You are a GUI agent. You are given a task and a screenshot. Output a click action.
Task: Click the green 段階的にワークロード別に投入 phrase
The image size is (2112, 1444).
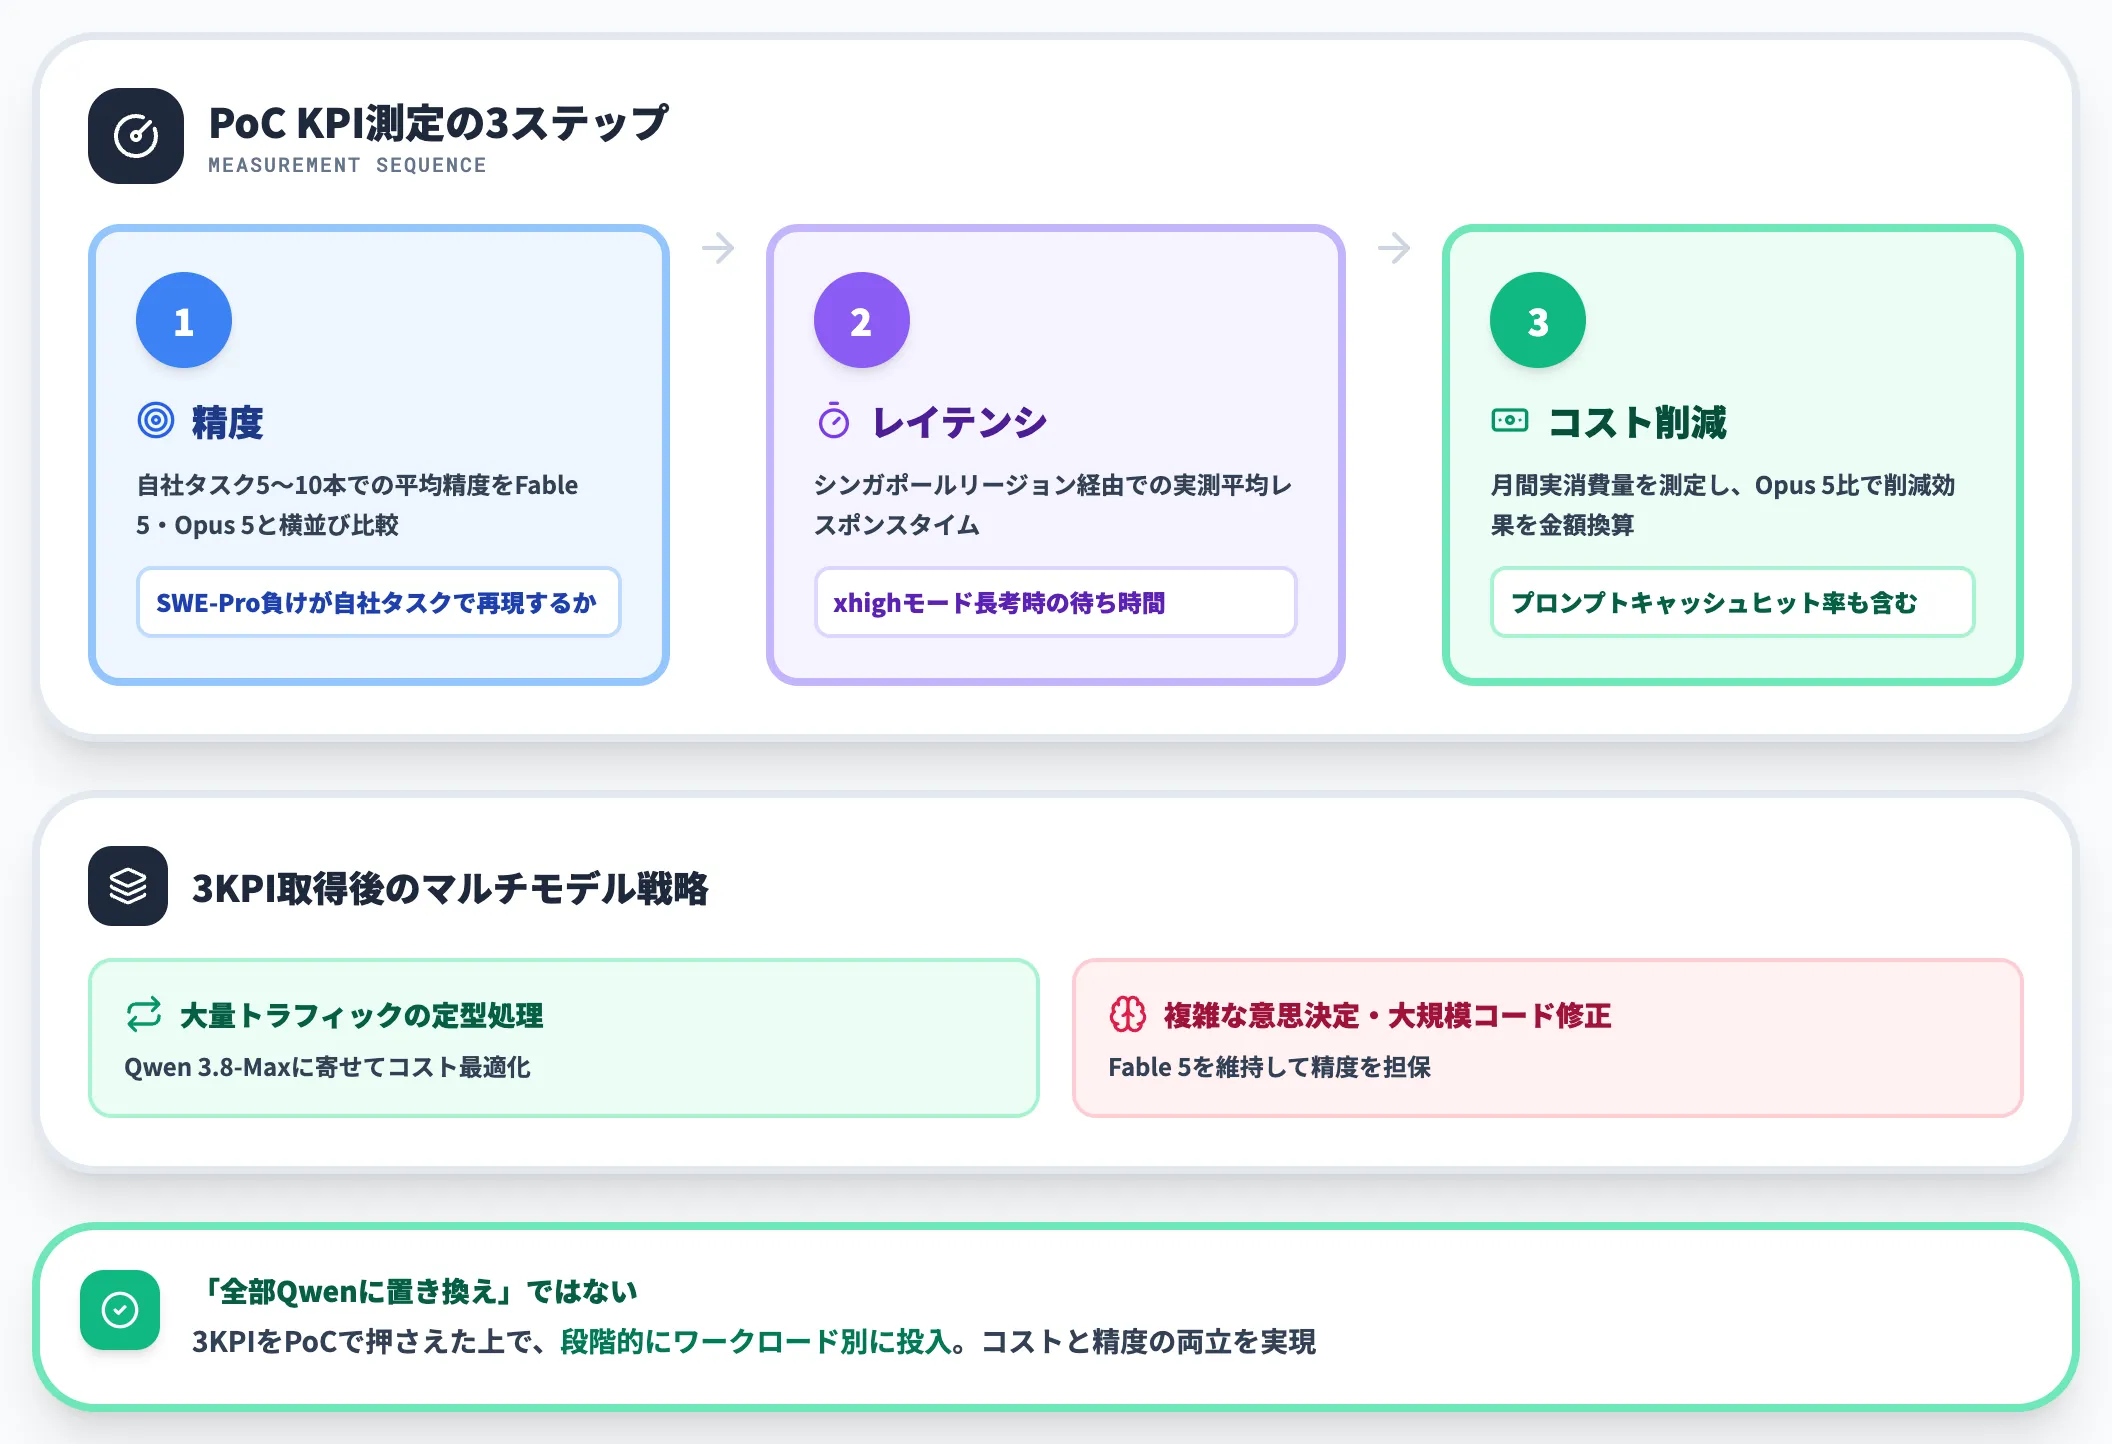(x=755, y=1341)
